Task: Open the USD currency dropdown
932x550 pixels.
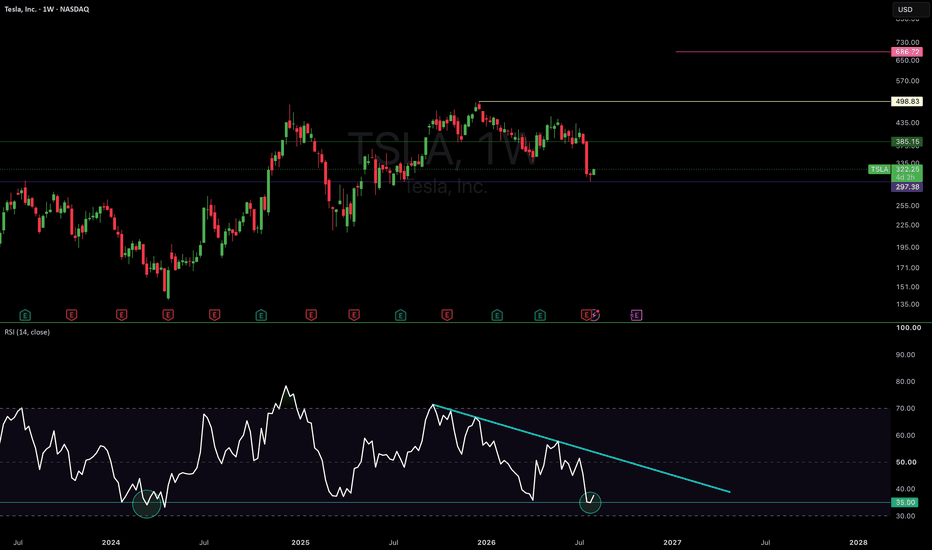Action: [x=911, y=10]
